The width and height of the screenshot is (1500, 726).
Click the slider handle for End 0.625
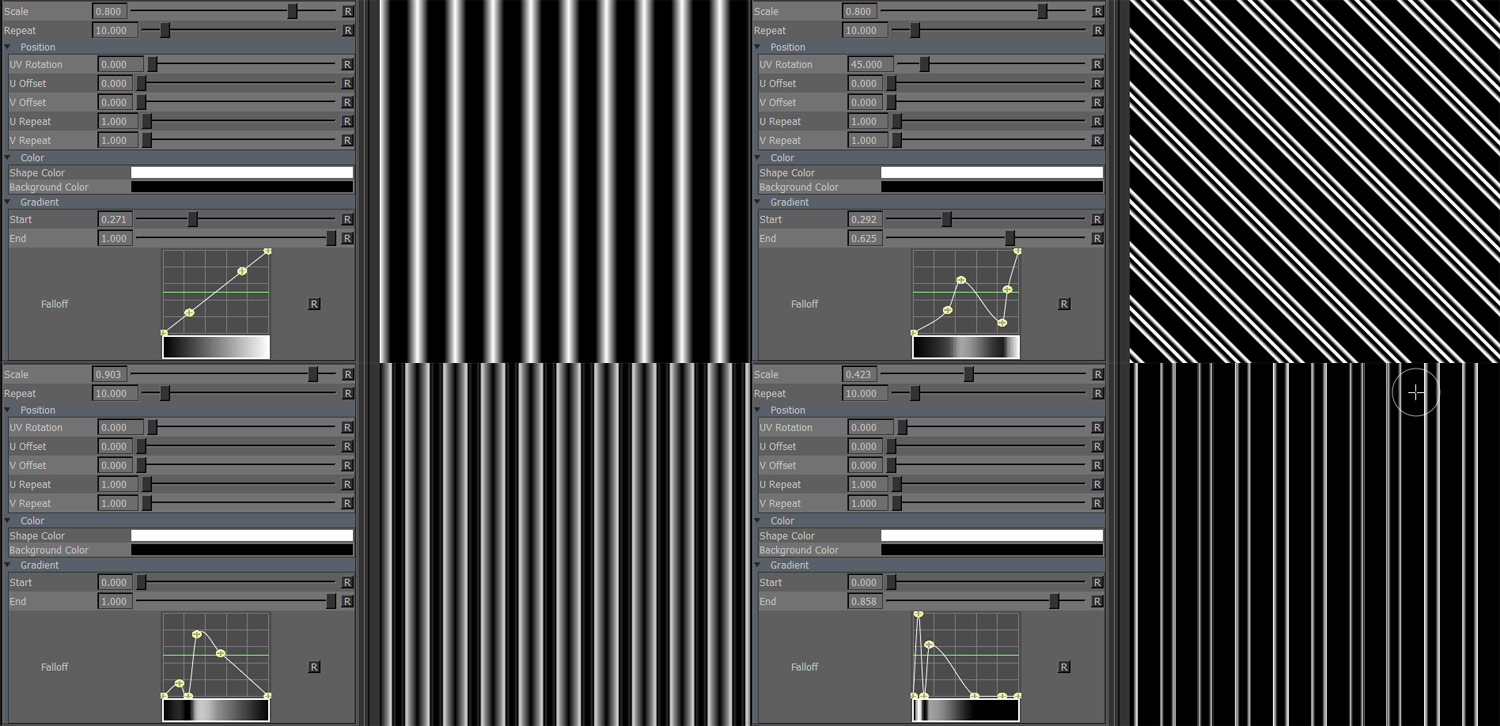click(x=1010, y=238)
